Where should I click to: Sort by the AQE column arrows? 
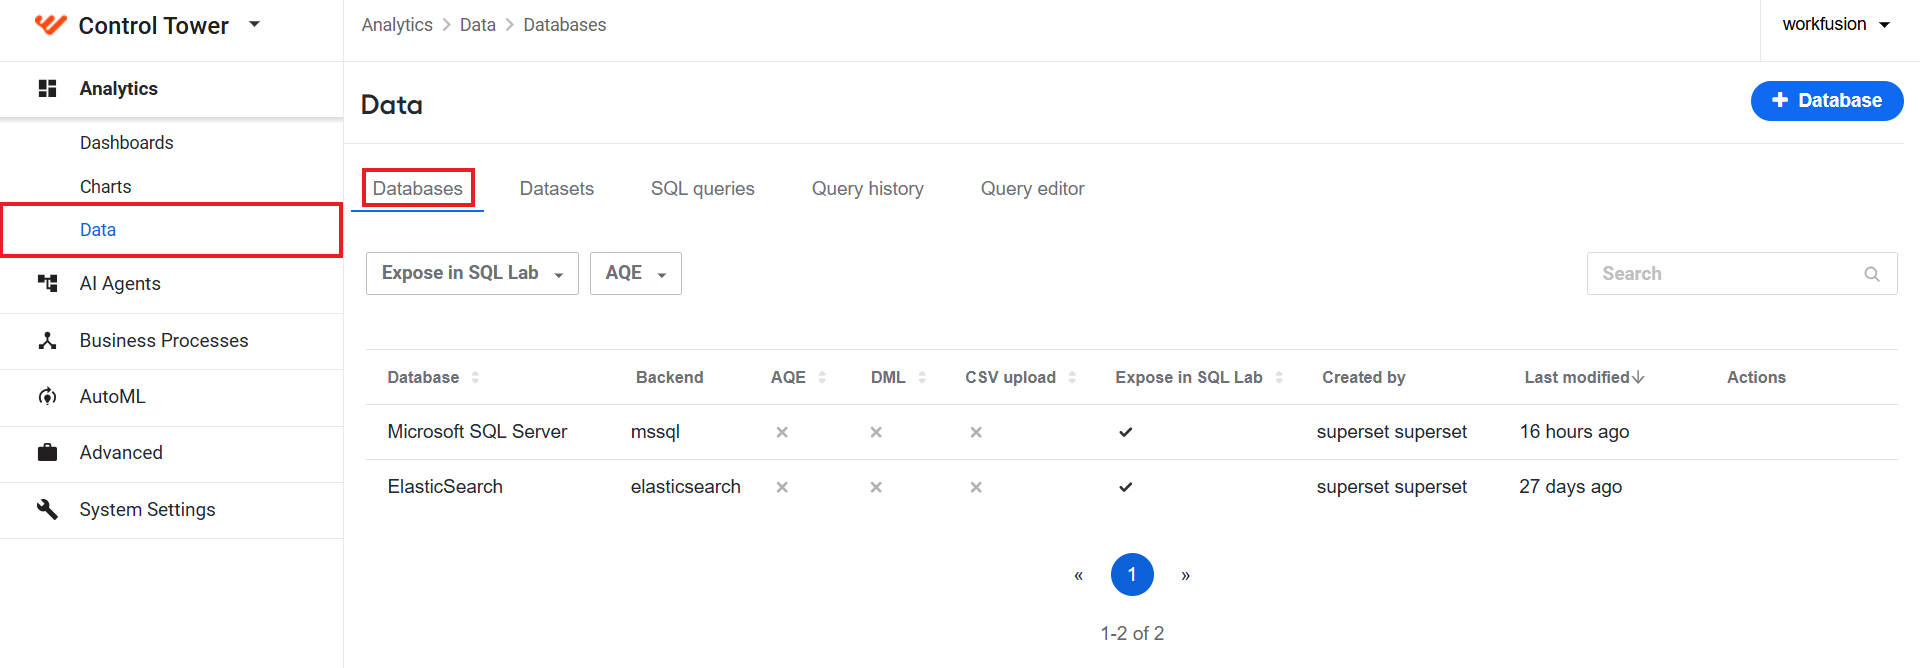click(822, 377)
